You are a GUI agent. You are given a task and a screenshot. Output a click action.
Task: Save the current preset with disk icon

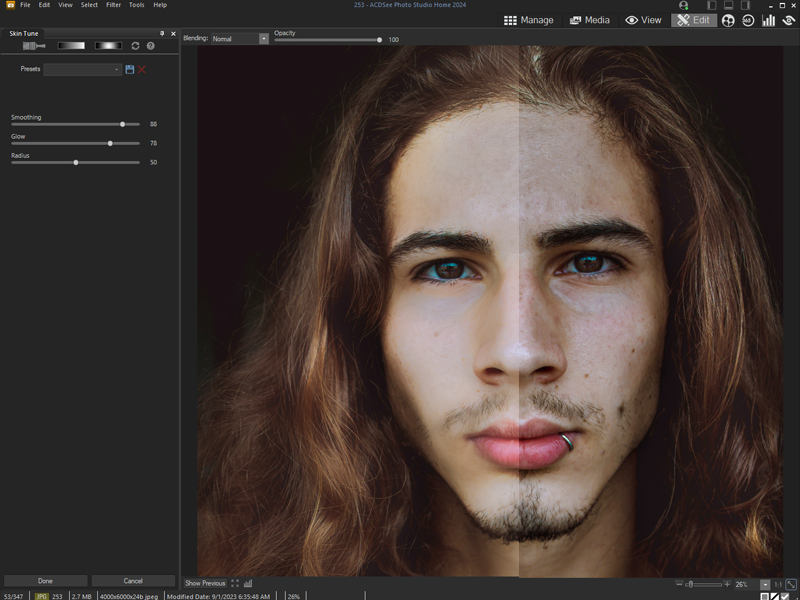click(x=130, y=70)
